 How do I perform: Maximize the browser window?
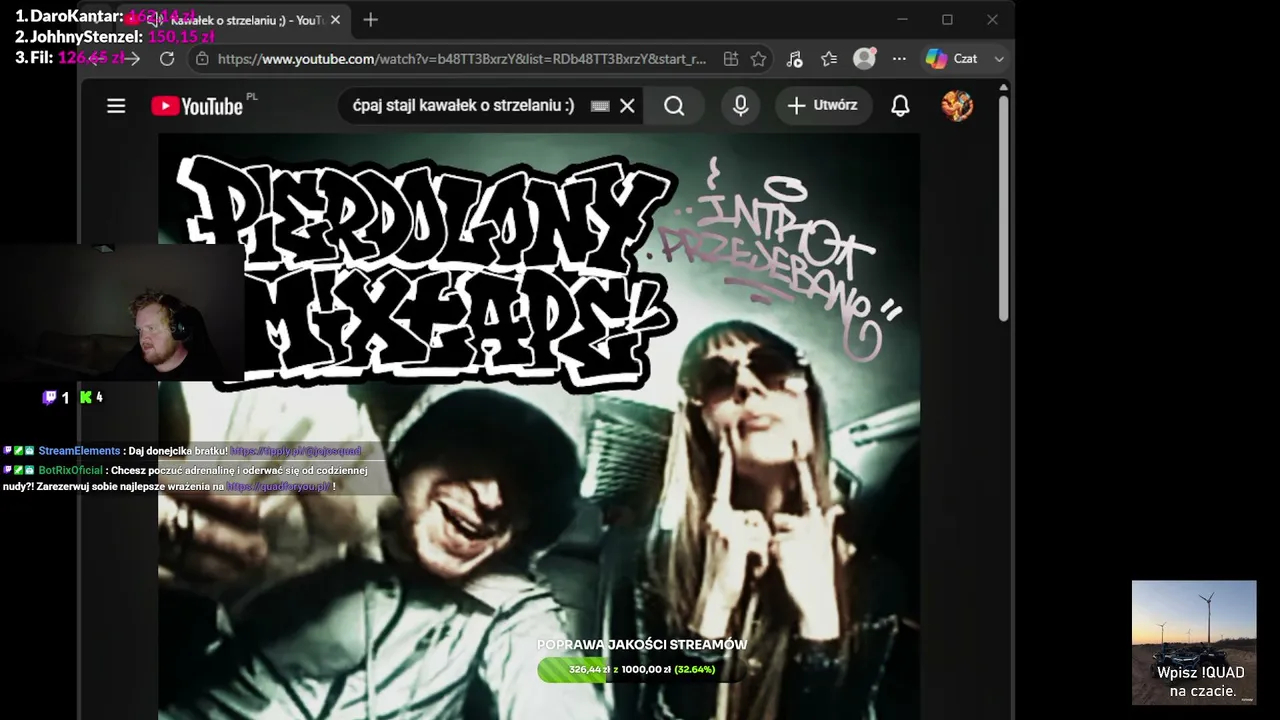point(947,20)
